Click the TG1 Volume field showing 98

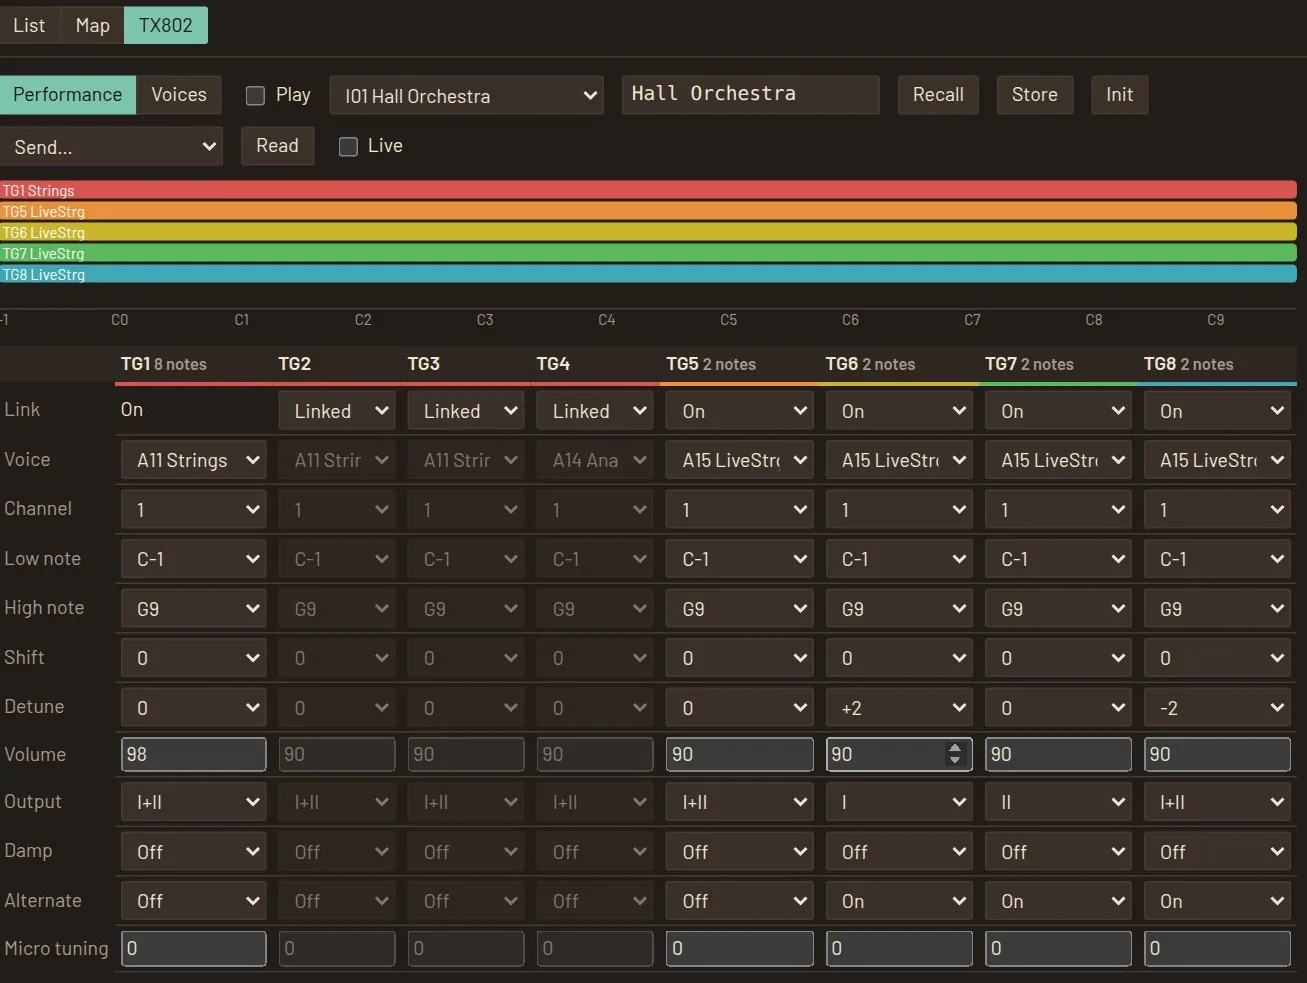point(194,754)
